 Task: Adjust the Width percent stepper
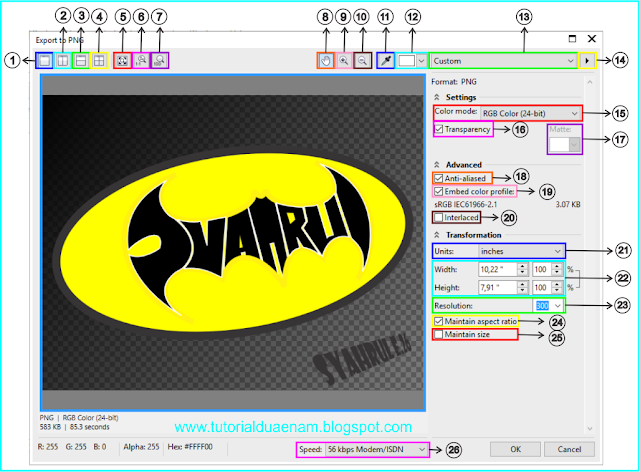tap(558, 269)
